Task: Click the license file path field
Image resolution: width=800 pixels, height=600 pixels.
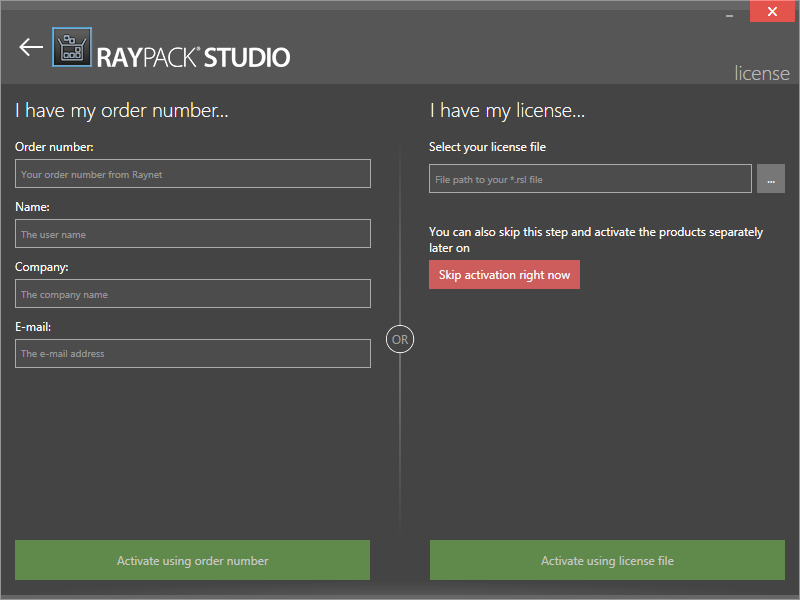Action: point(590,179)
